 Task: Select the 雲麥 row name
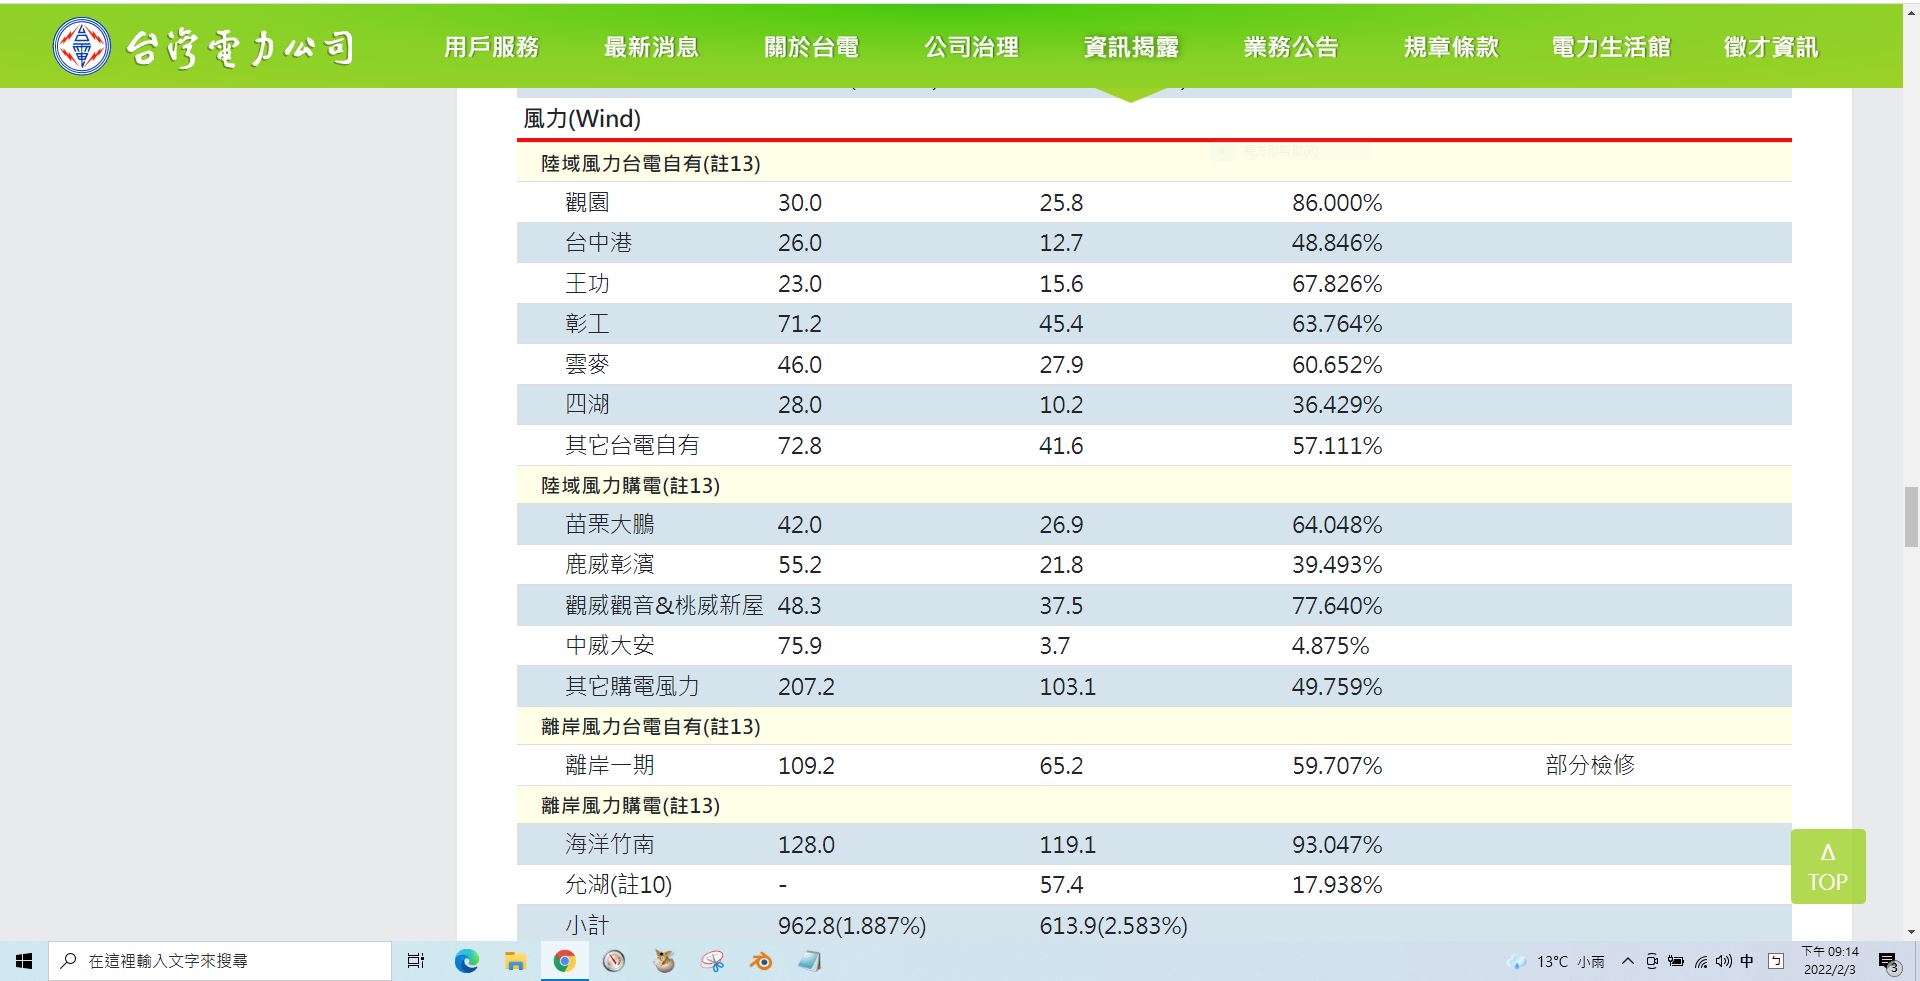tap(587, 365)
